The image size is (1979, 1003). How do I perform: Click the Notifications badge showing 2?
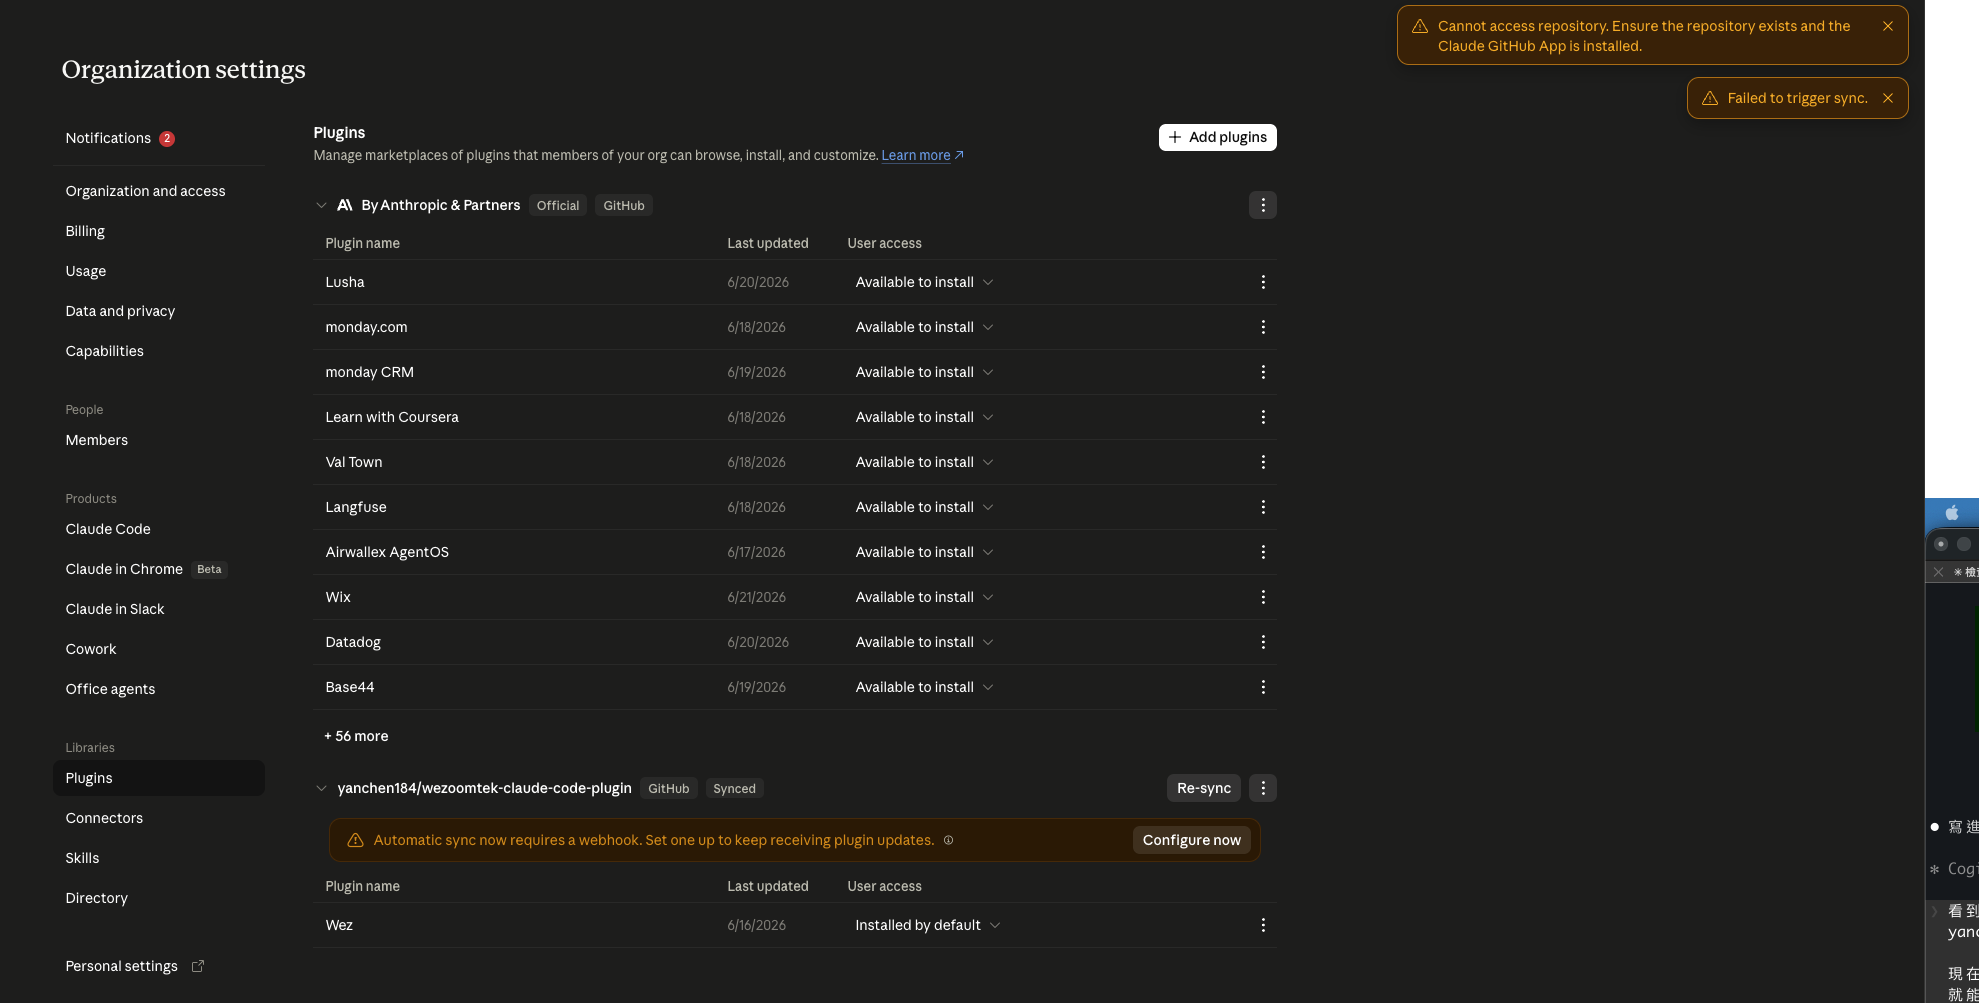[167, 139]
